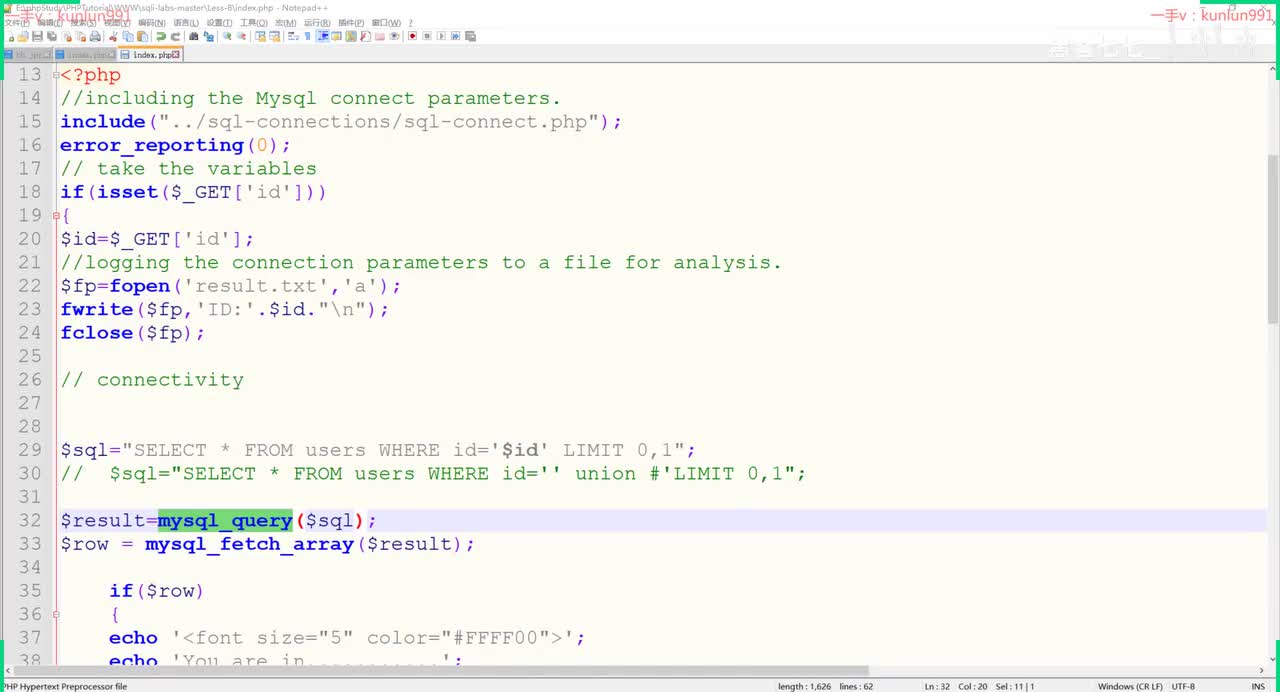This screenshot has width=1280, height=692.
Task: Switch to the middle document tab
Action: 85,55
